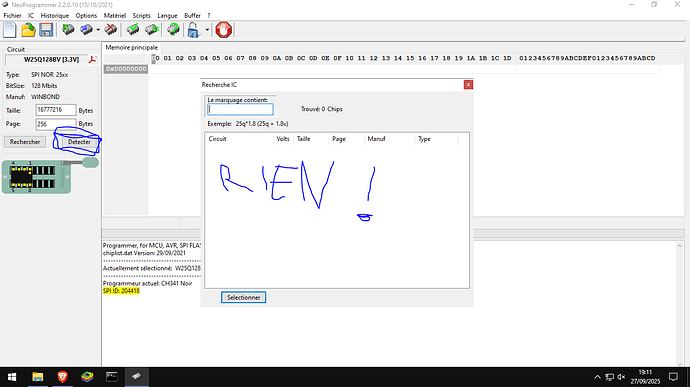Click the Detecter button
This screenshot has height=387, width=690.
click(x=79, y=142)
